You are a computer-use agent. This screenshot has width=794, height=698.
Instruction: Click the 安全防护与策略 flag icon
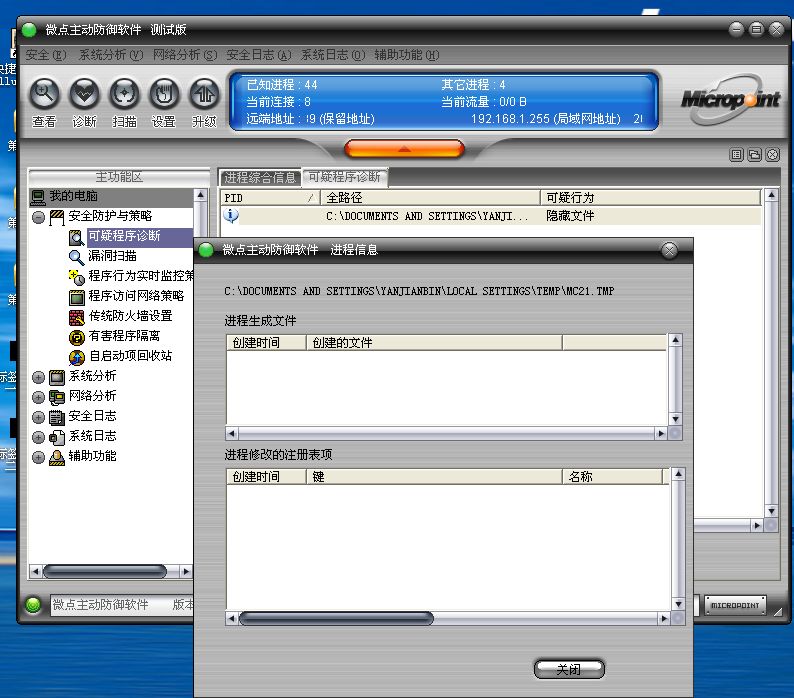tap(57, 217)
